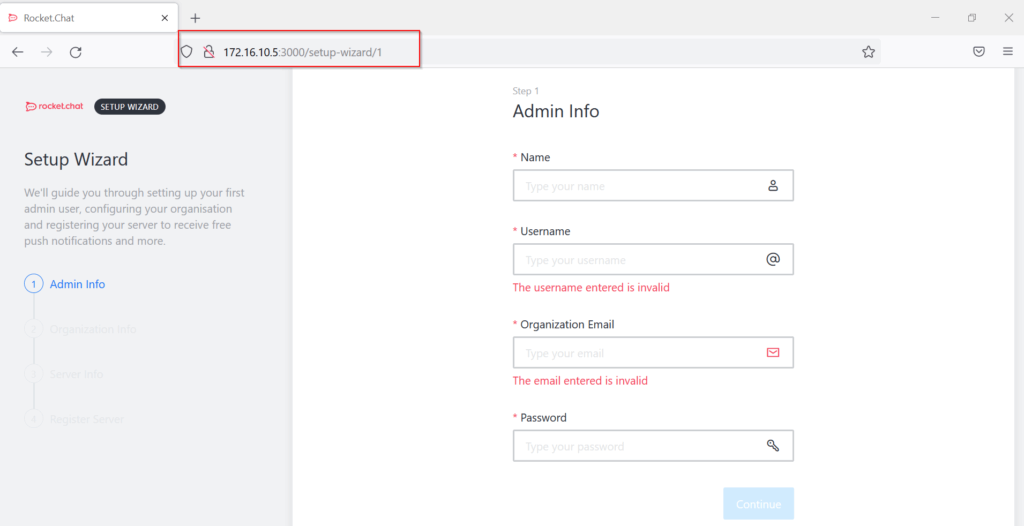The height and width of the screenshot is (526, 1024).
Task: Click the 'The email entered is invalid' message
Action: tap(580, 380)
